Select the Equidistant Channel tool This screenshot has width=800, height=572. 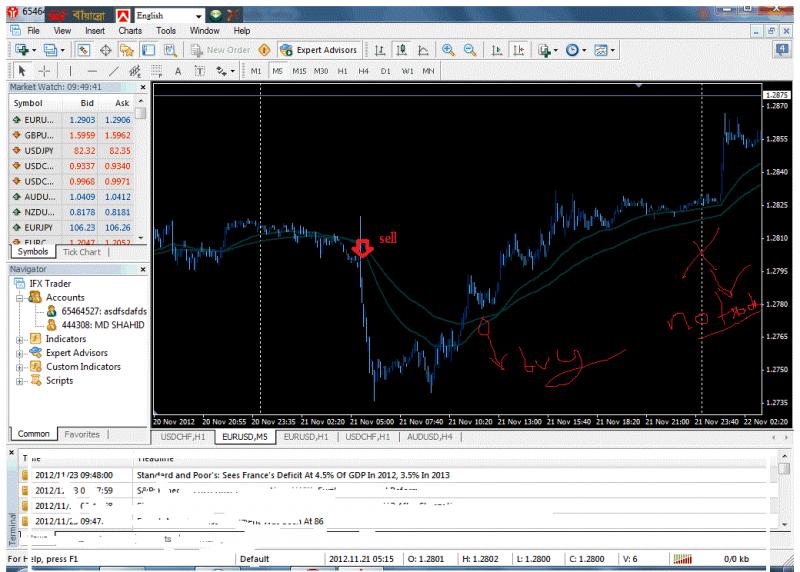click(135, 71)
